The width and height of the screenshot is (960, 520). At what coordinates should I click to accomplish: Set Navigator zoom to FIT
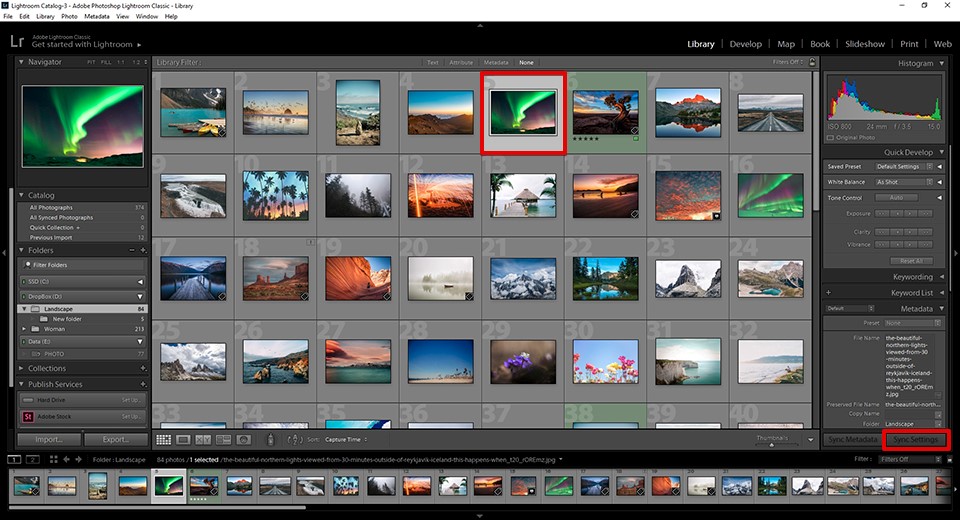coord(91,62)
